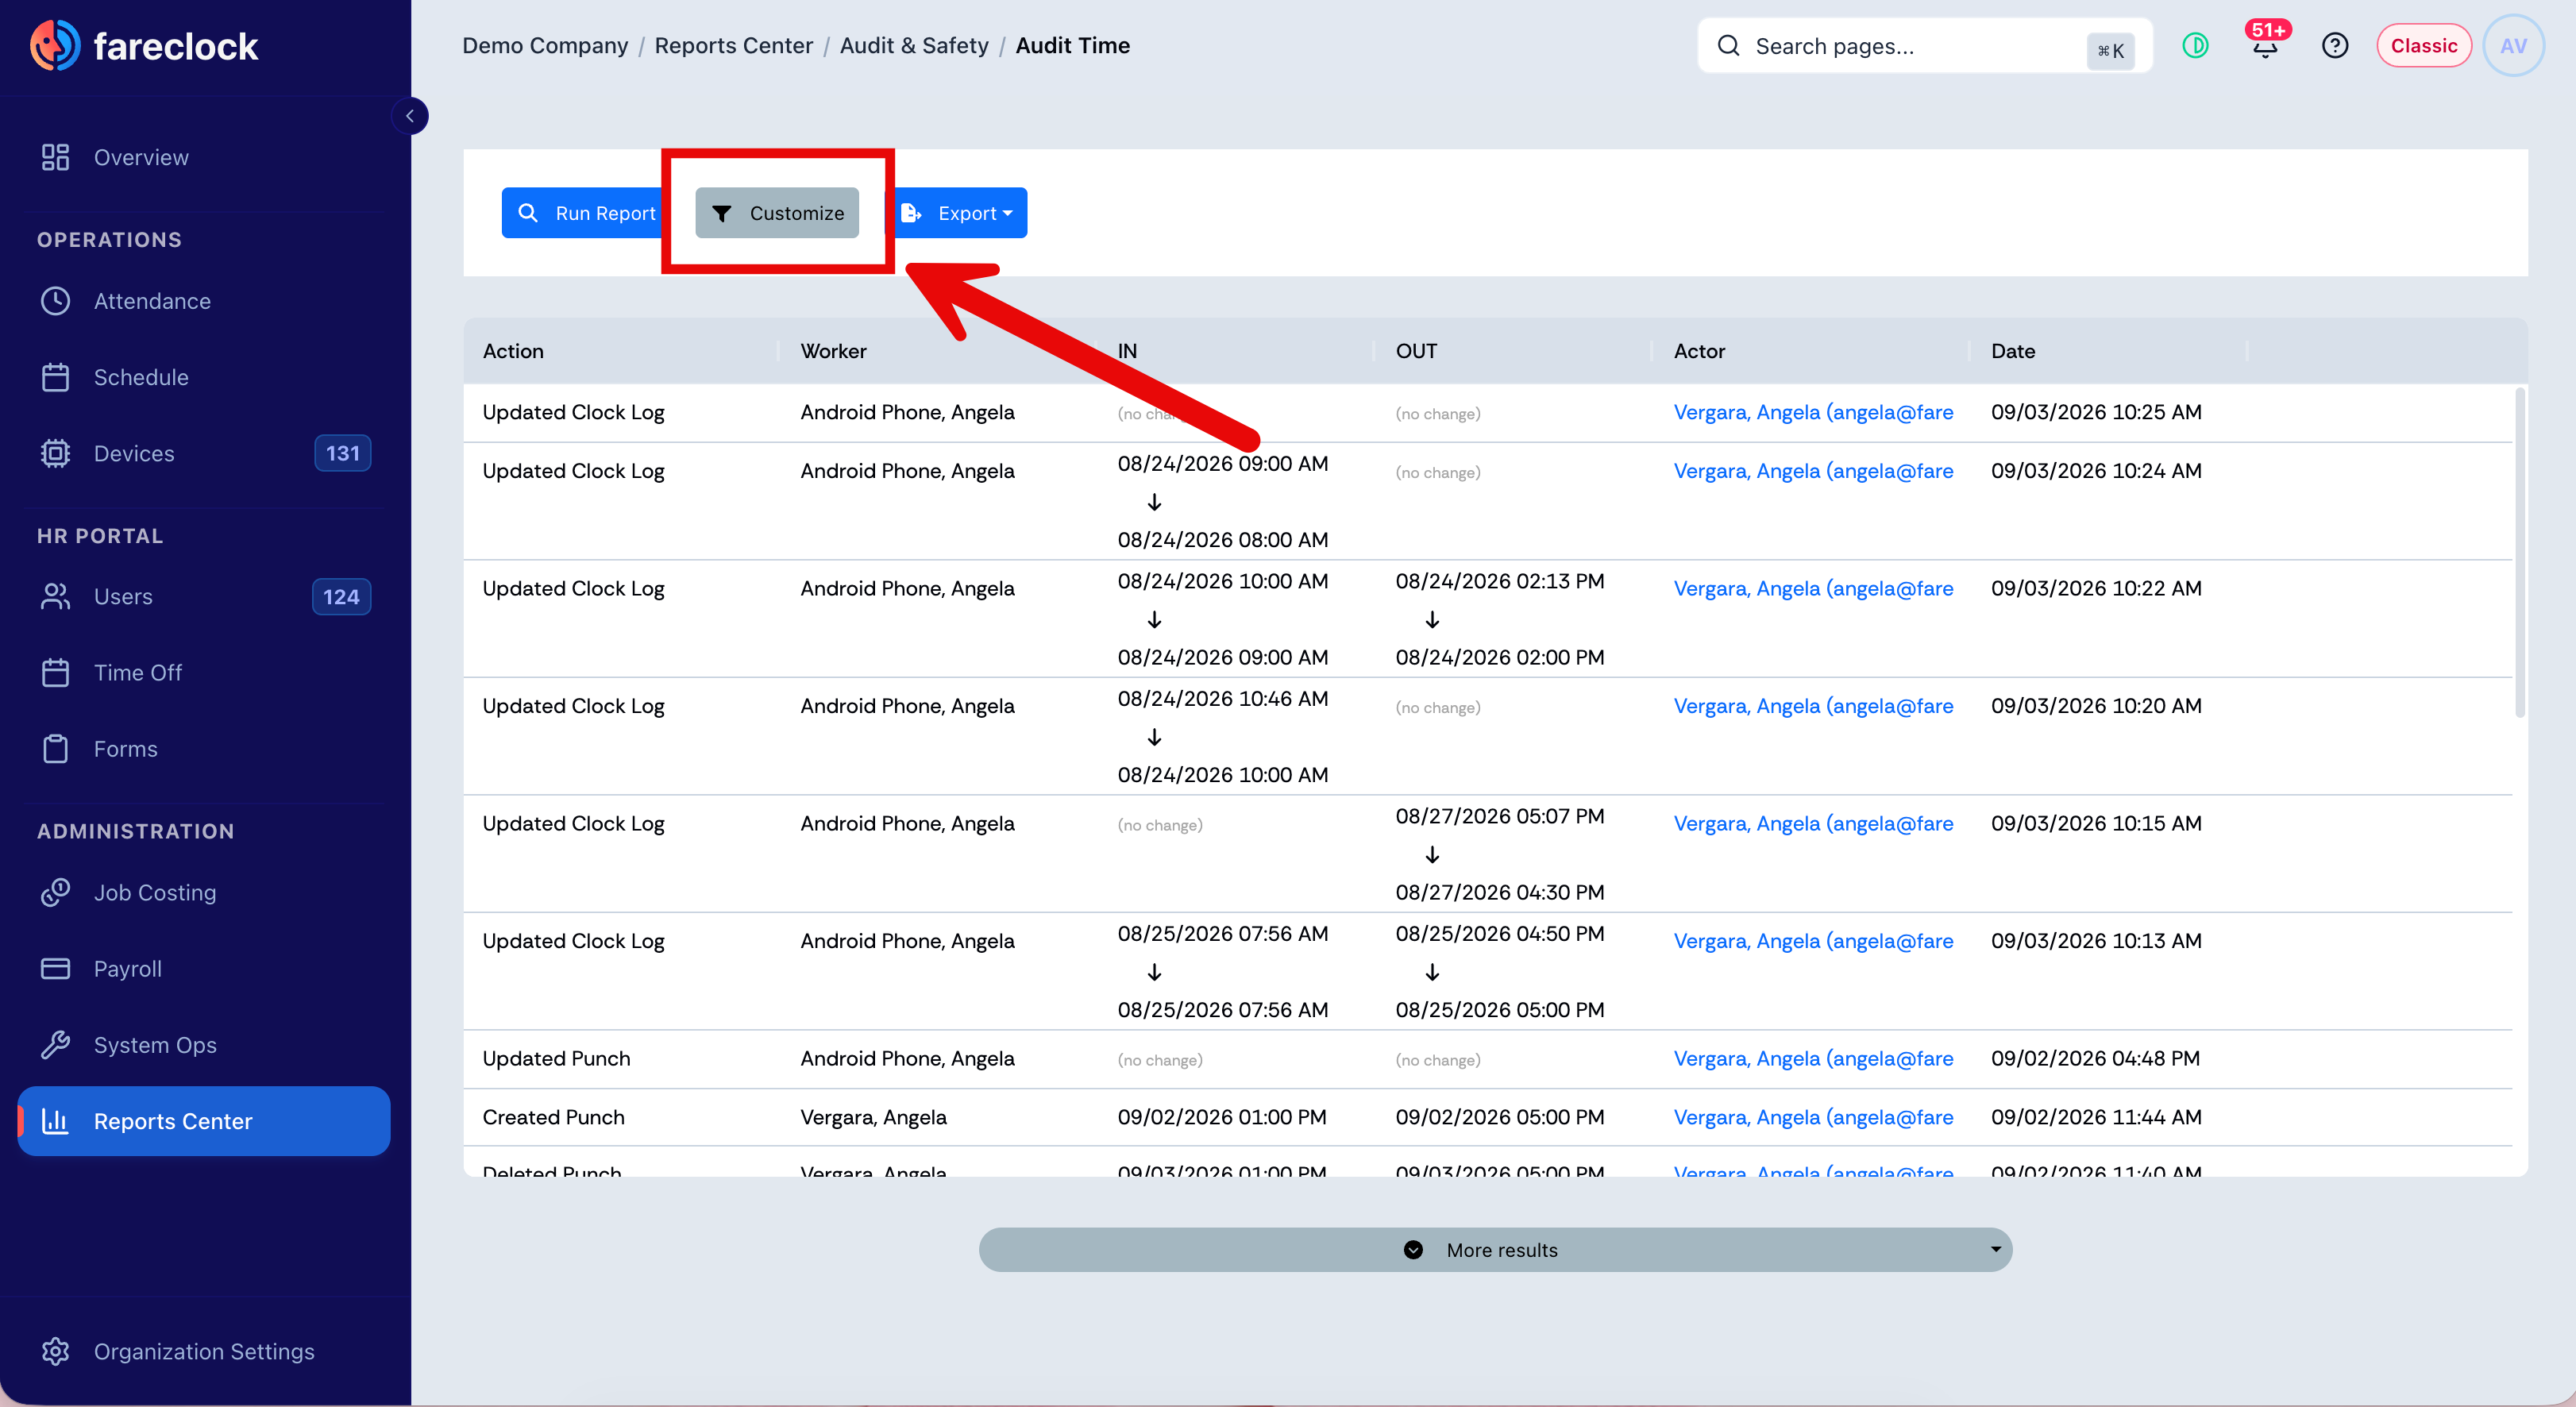Collapse the sidebar with chevron button
This screenshot has width=2576, height=1407.
pyautogui.click(x=410, y=116)
